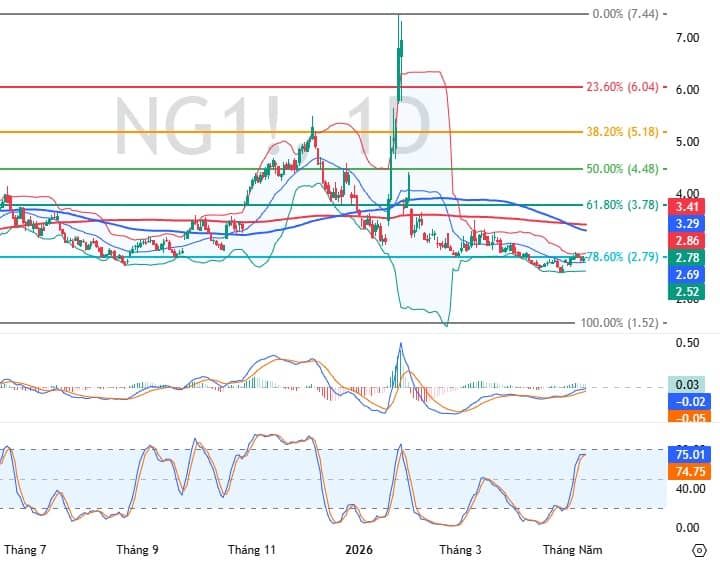Click the stochastic 74.75 value tag
The width and height of the screenshot is (720, 562).
690,472
